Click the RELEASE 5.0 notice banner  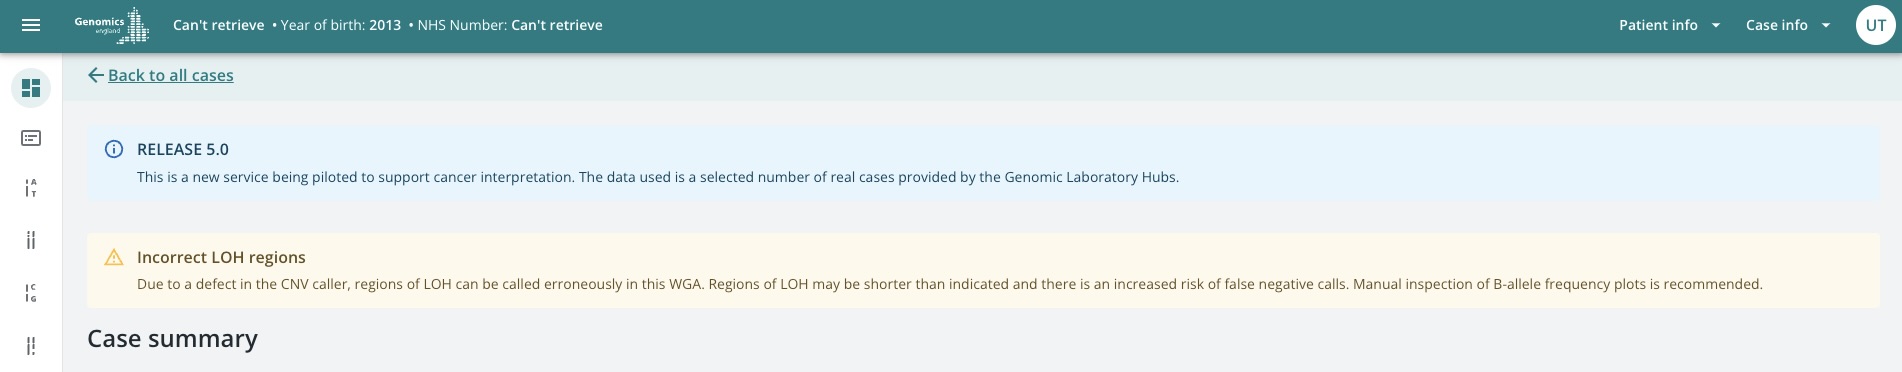[983, 163]
